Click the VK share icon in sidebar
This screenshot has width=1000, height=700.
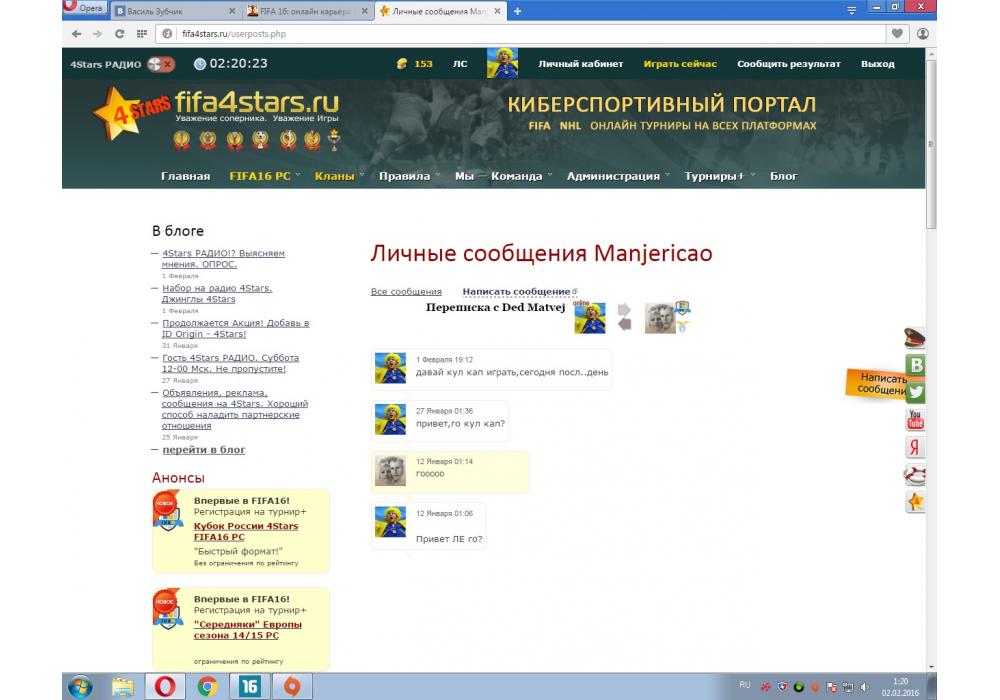tap(915, 366)
